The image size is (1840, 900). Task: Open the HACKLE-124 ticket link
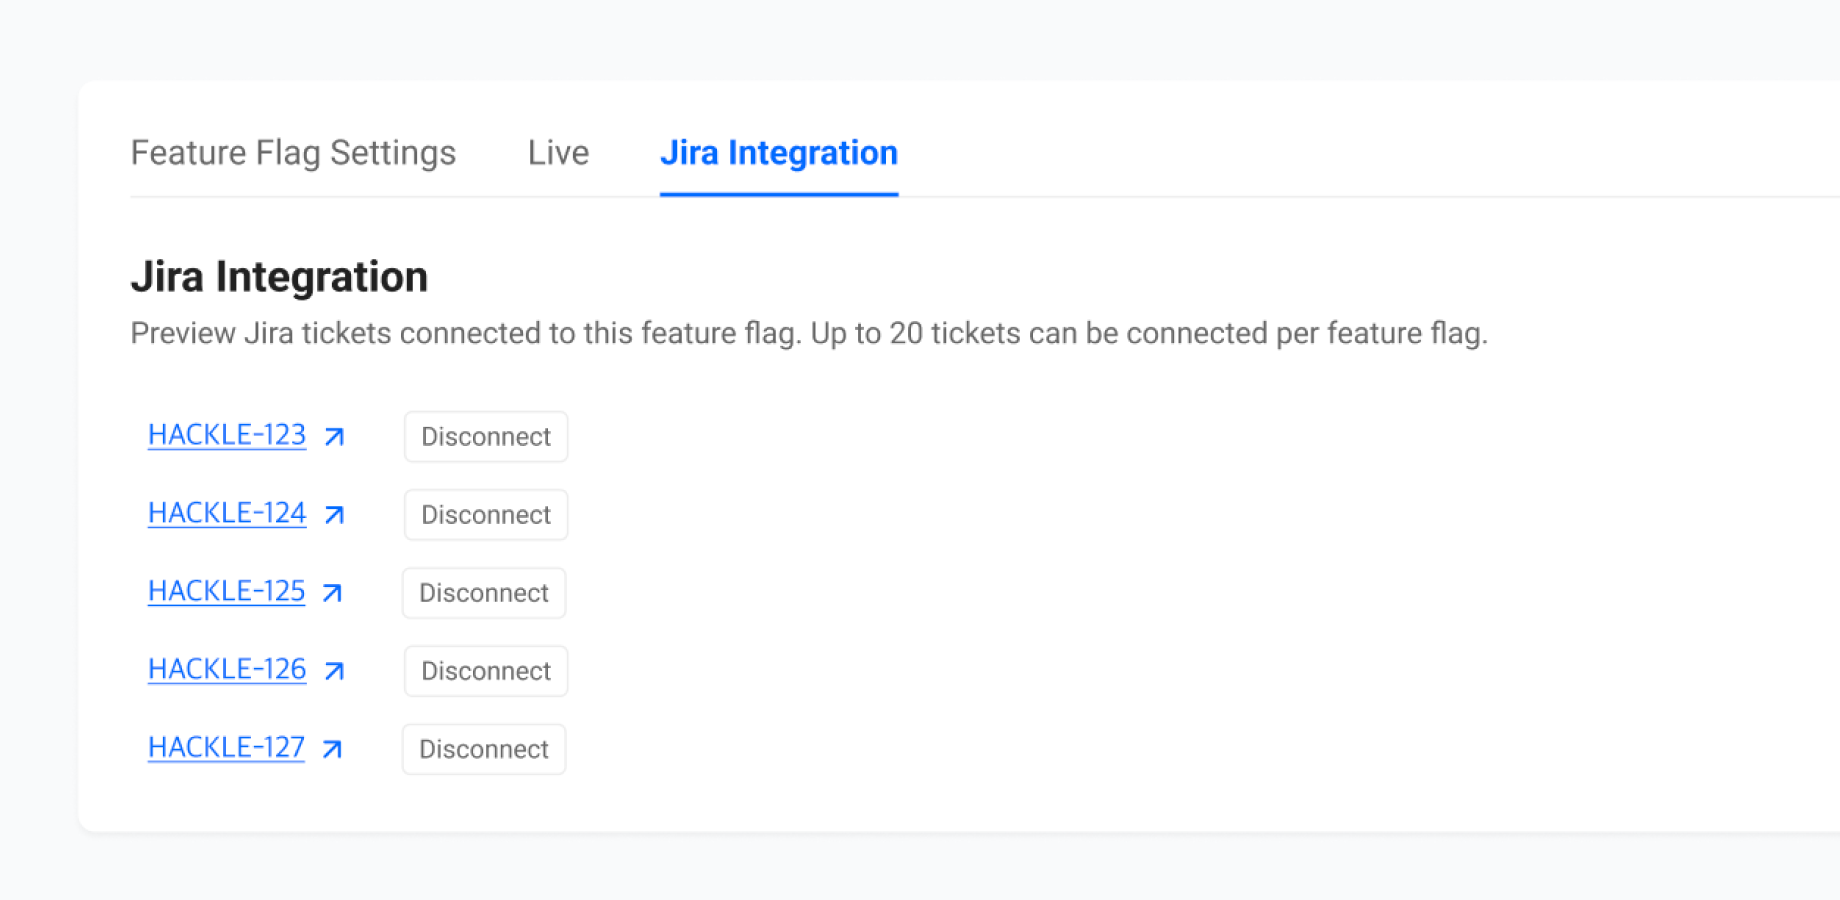point(227,513)
